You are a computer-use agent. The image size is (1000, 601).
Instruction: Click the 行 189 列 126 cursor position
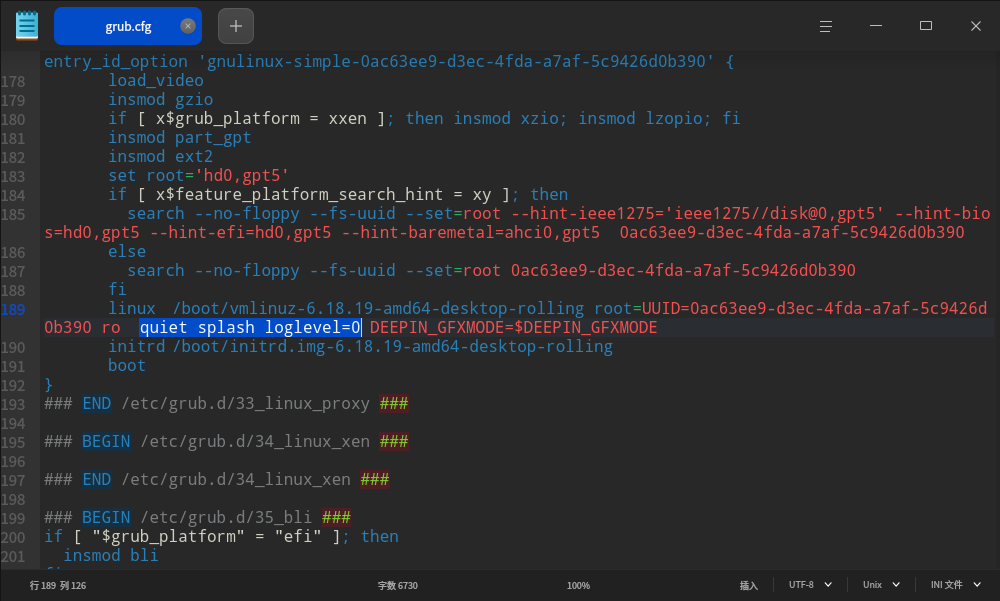click(58, 585)
